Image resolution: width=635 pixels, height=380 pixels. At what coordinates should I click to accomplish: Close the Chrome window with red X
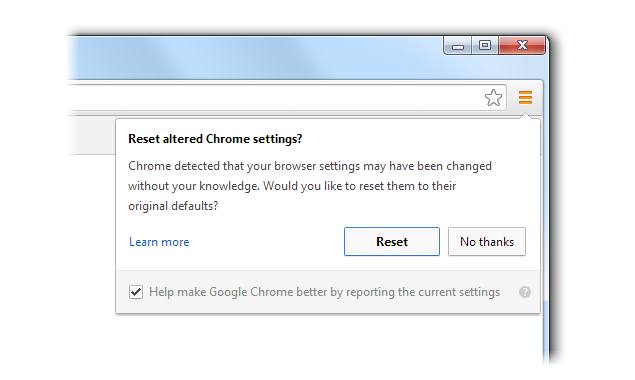coord(522,45)
